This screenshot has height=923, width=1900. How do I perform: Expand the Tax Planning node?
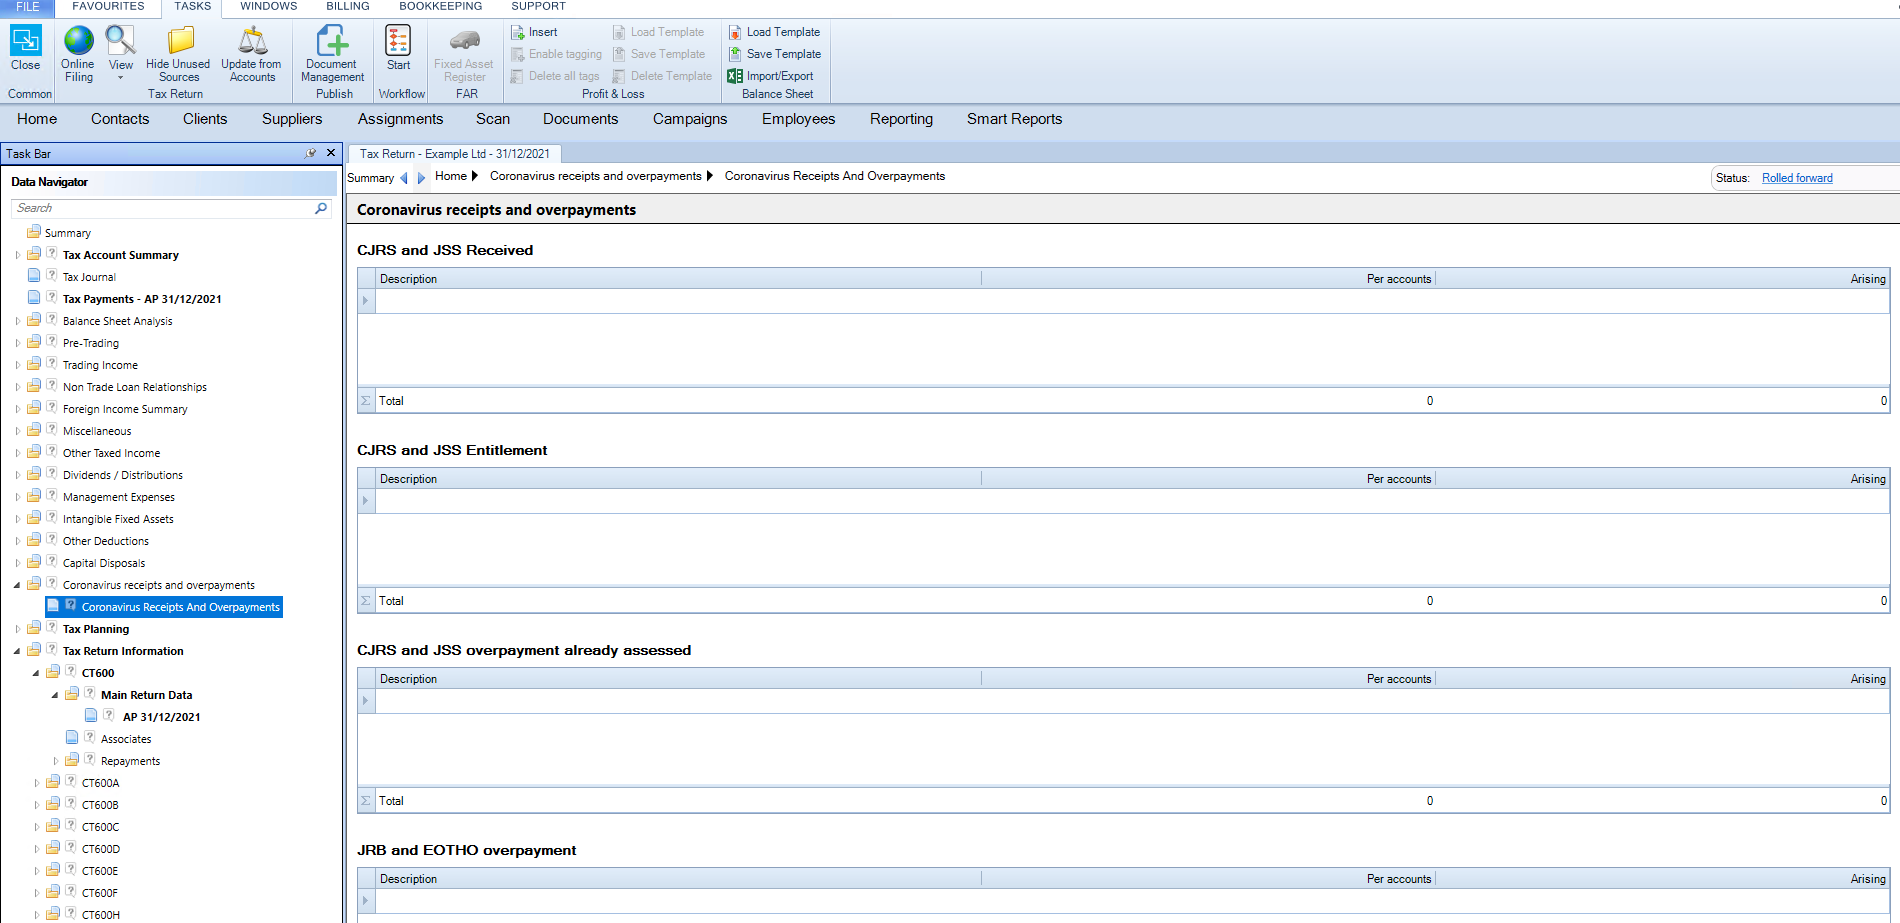(x=17, y=629)
